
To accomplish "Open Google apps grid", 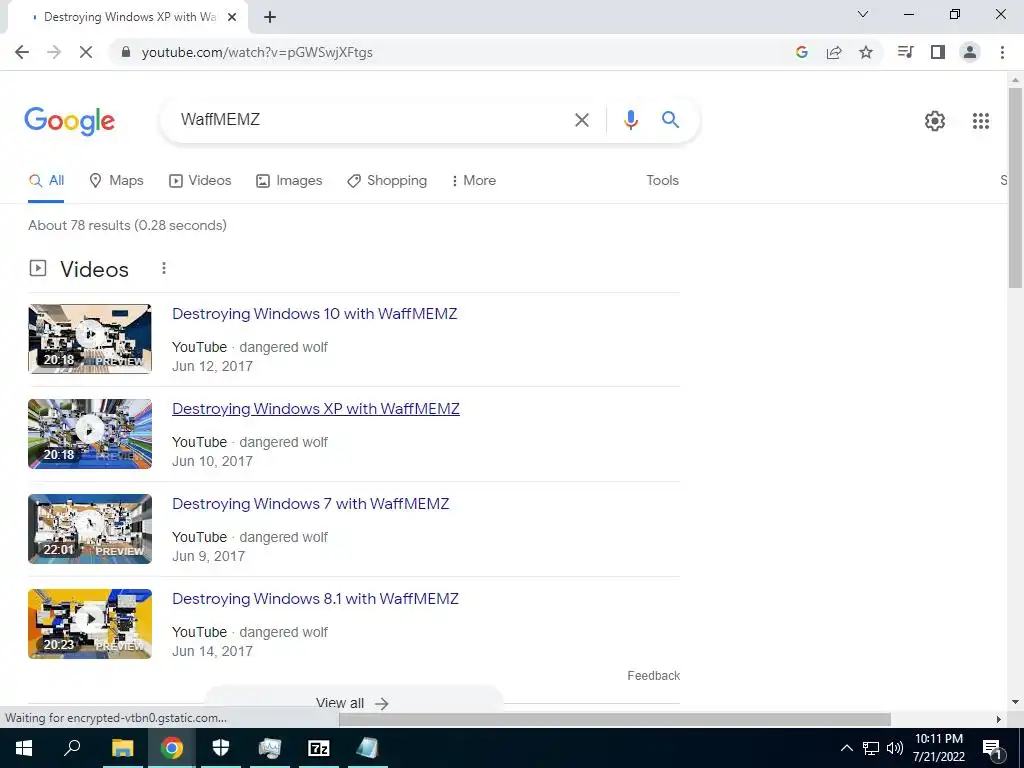I will (x=980, y=121).
